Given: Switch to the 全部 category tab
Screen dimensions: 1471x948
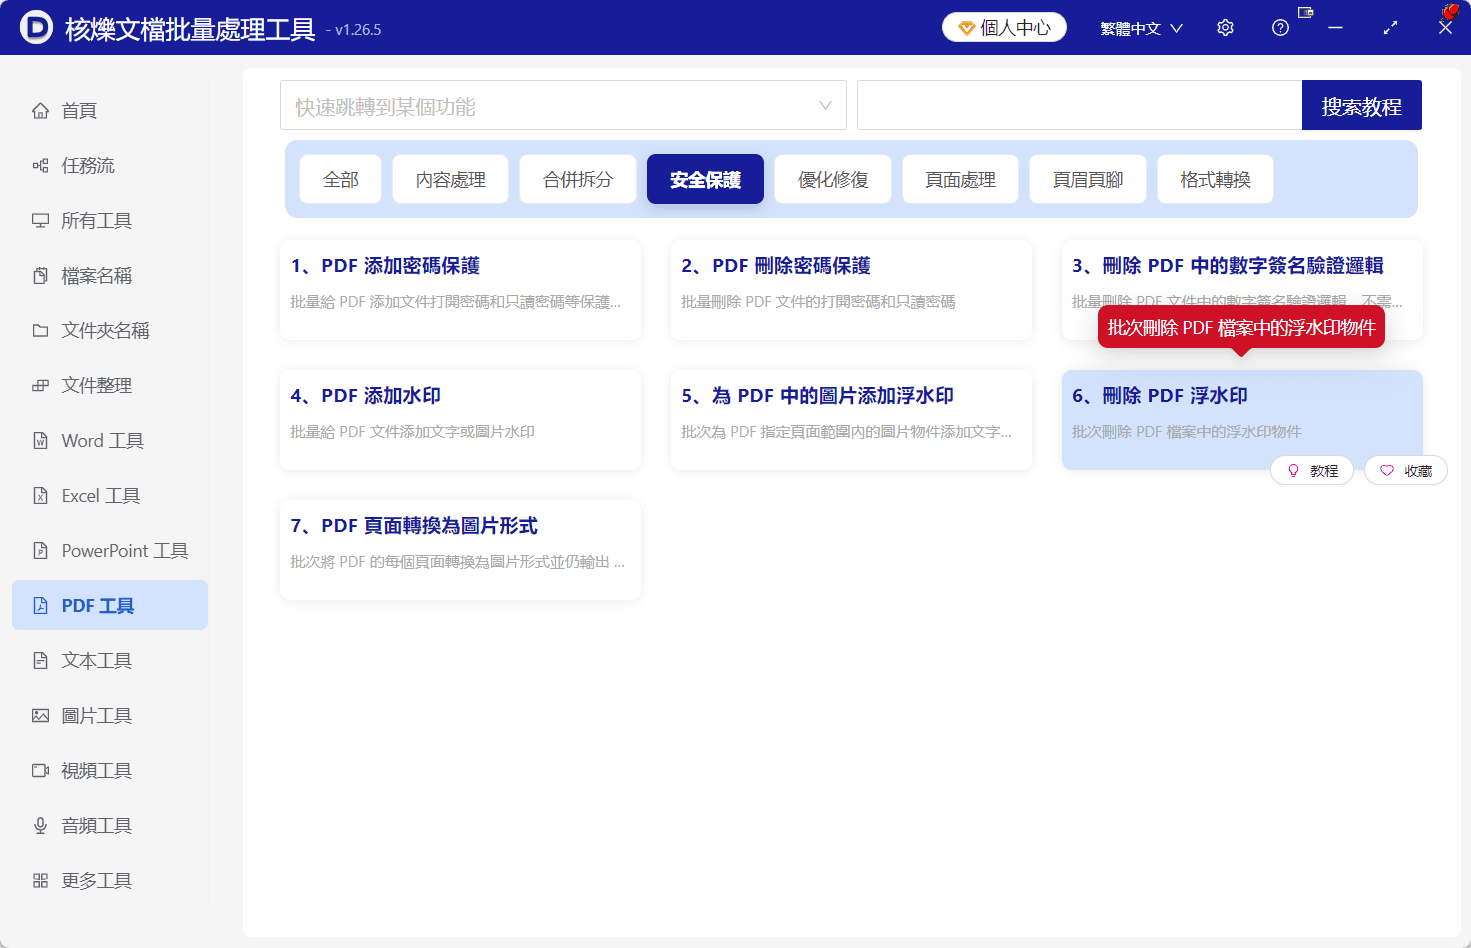Looking at the screenshot, I should click(340, 179).
